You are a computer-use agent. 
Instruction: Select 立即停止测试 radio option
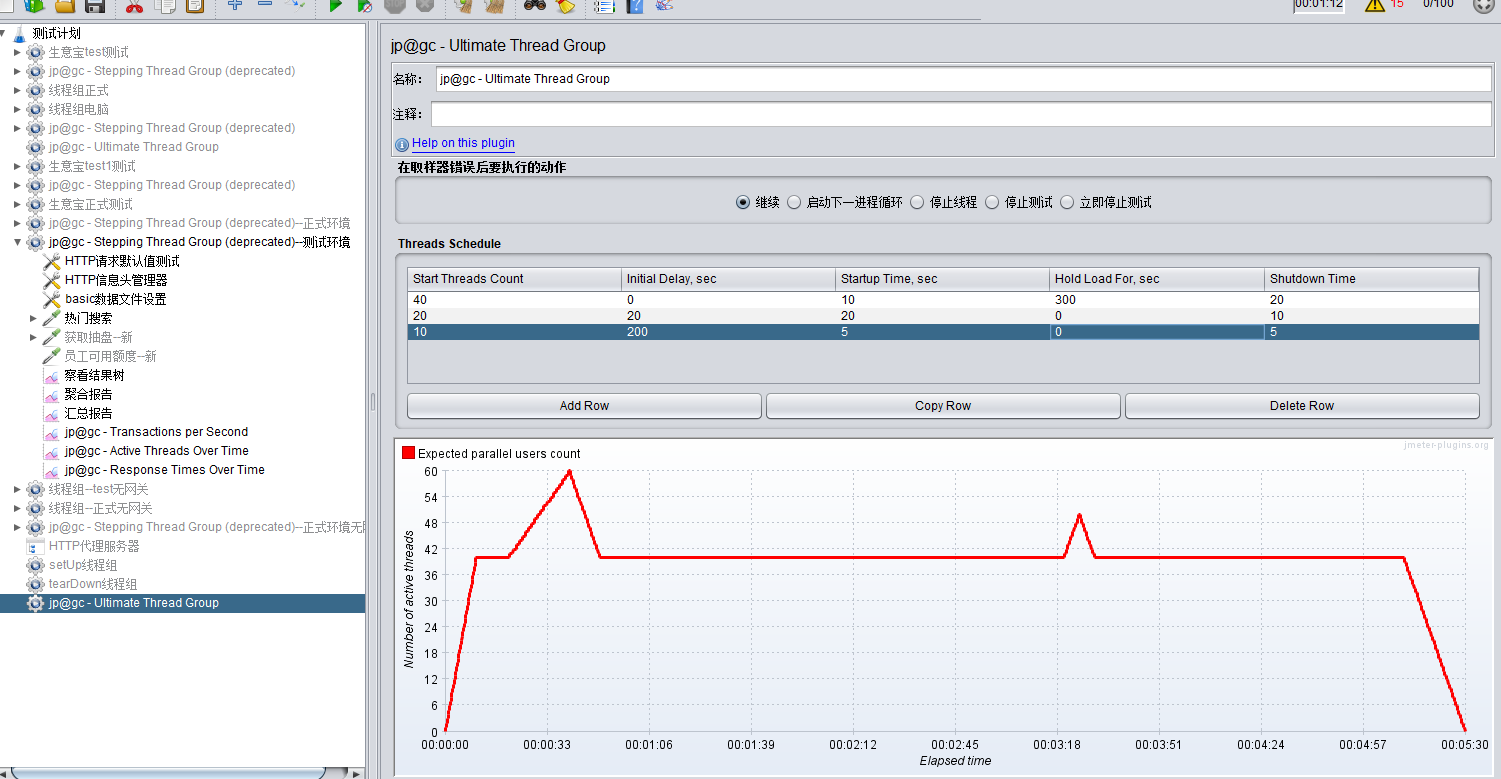[x=1067, y=202]
